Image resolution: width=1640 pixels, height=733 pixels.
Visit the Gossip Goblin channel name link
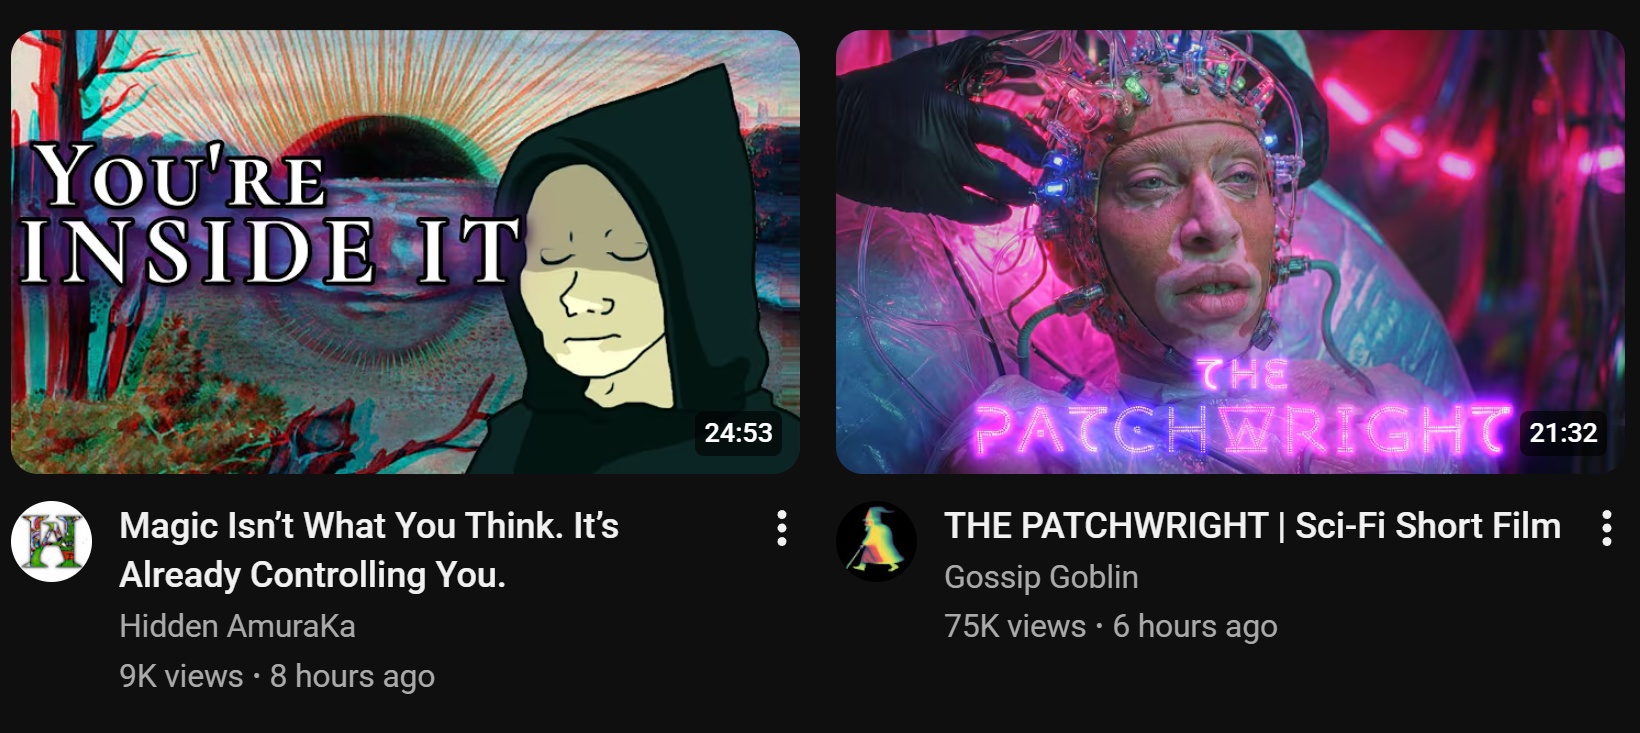pyautogui.click(x=1041, y=577)
